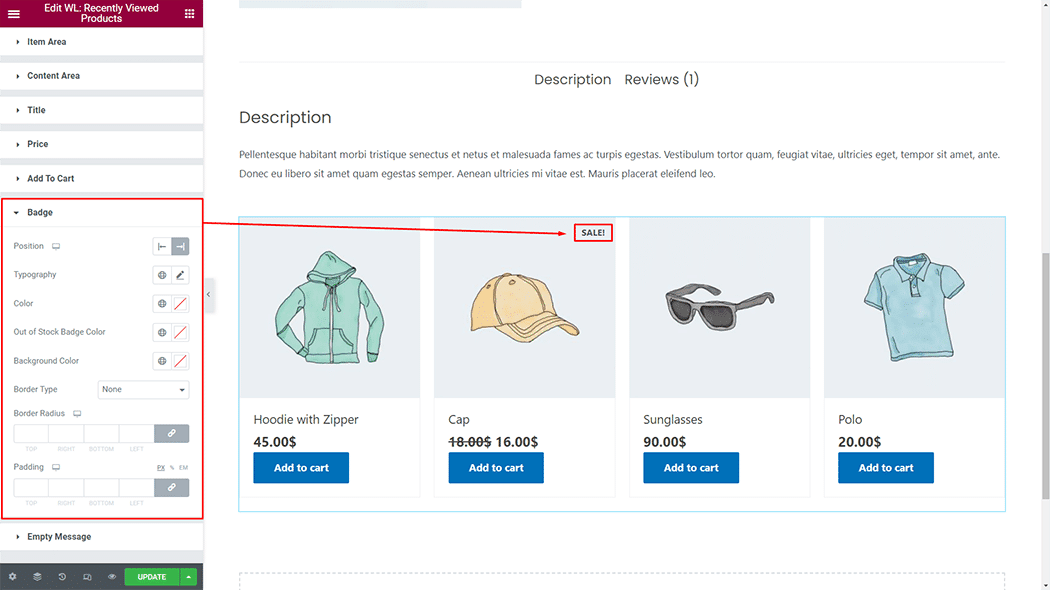Switch to Responsive mode
The height and width of the screenshot is (590, 1050).
87,577
